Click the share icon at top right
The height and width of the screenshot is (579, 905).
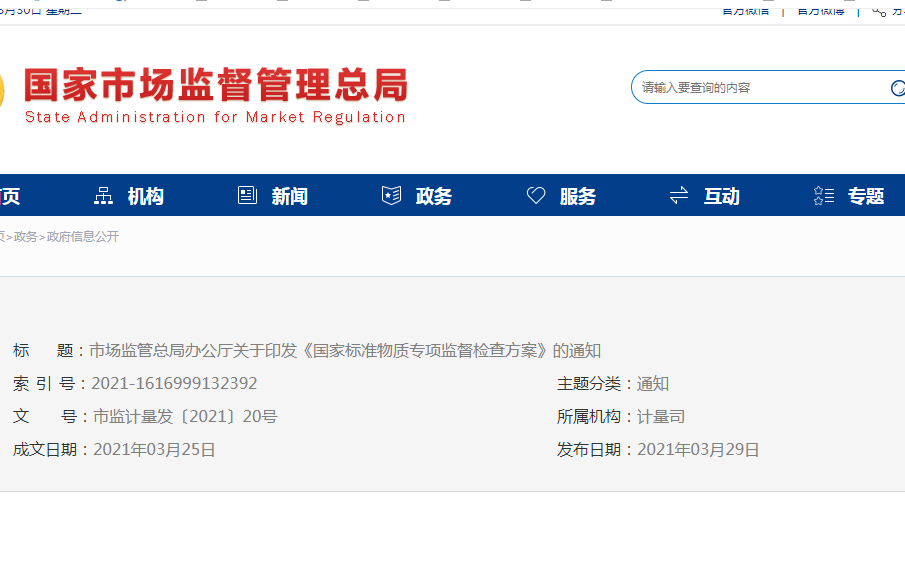[878, 10]
